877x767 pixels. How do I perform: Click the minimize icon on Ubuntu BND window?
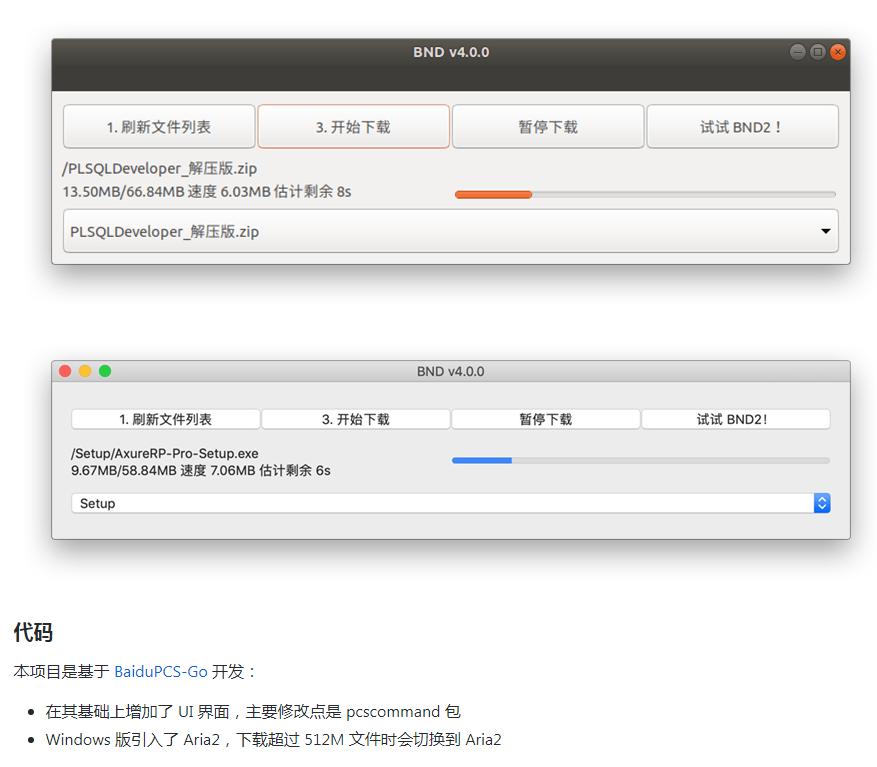click(x=798, y=52)
